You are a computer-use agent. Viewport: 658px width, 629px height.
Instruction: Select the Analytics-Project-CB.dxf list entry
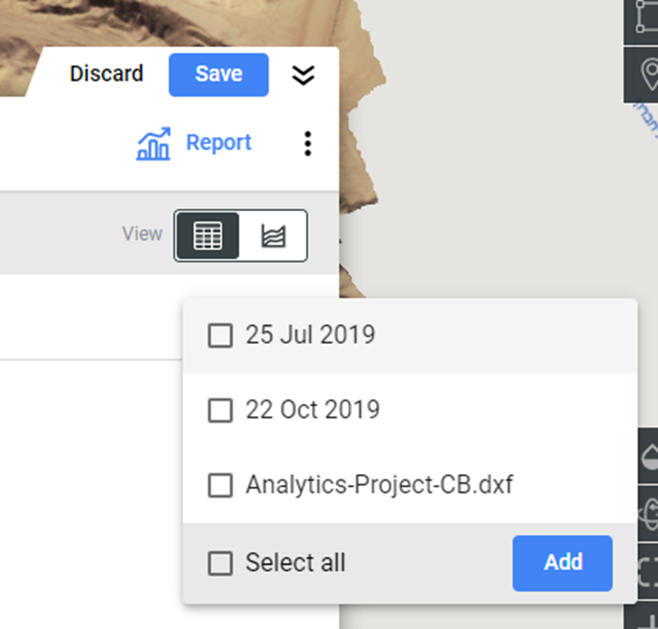click(410, 485)
